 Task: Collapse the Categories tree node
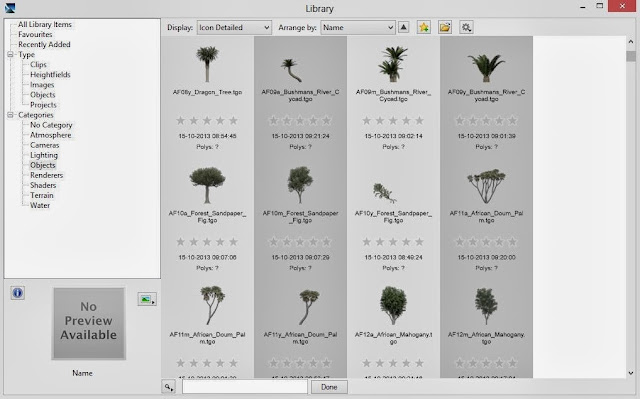11,115
